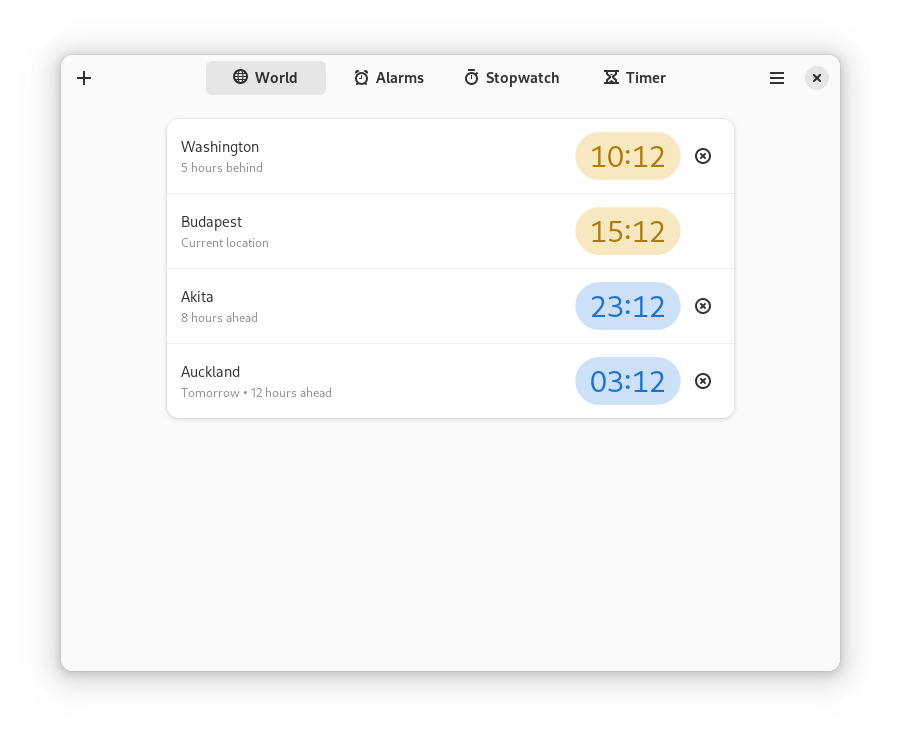Image resolution: width=901 pixels, height=738 pixels.
Task: Select the Budapest city name
Action: 211,222
